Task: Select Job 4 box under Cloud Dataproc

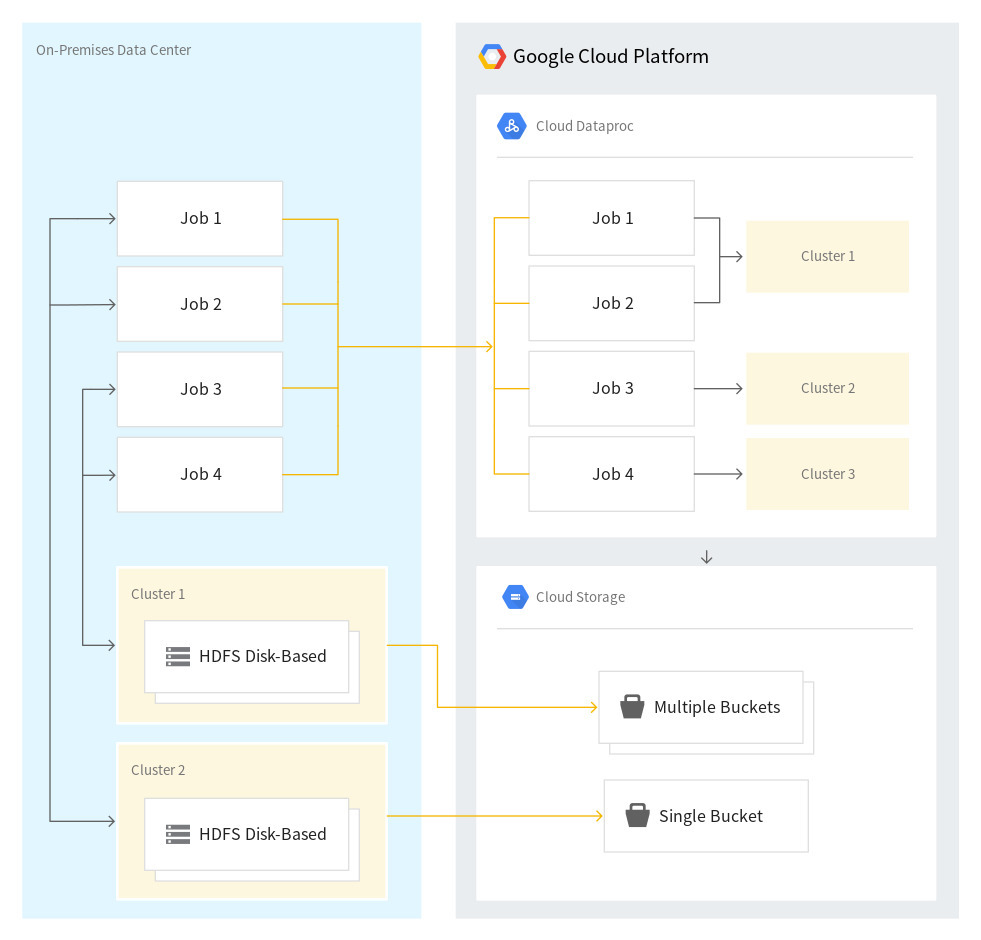Action: pyautogui.click(x=612, y=474)
